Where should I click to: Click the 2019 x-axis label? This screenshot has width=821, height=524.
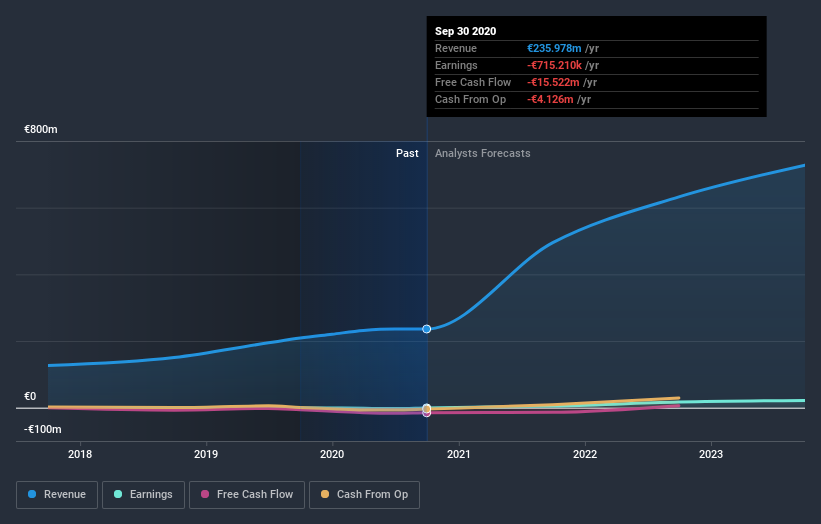click(x=206, y=454)
